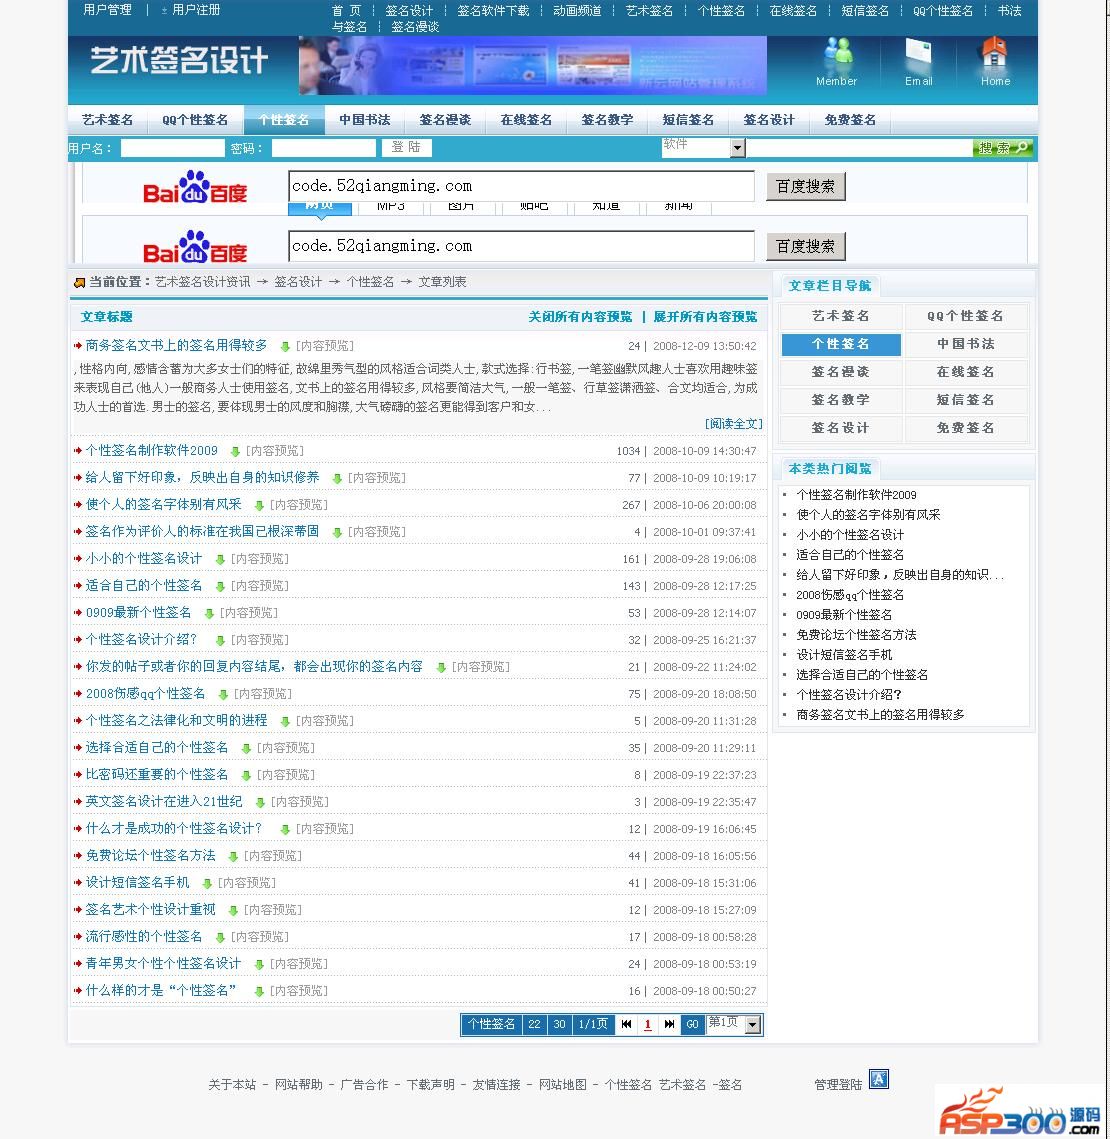Toggle [内容预览] for 什么才是成功的个性签名设计?
1110x1139 pixels.
pyautogui.click(x=325, y=829)
